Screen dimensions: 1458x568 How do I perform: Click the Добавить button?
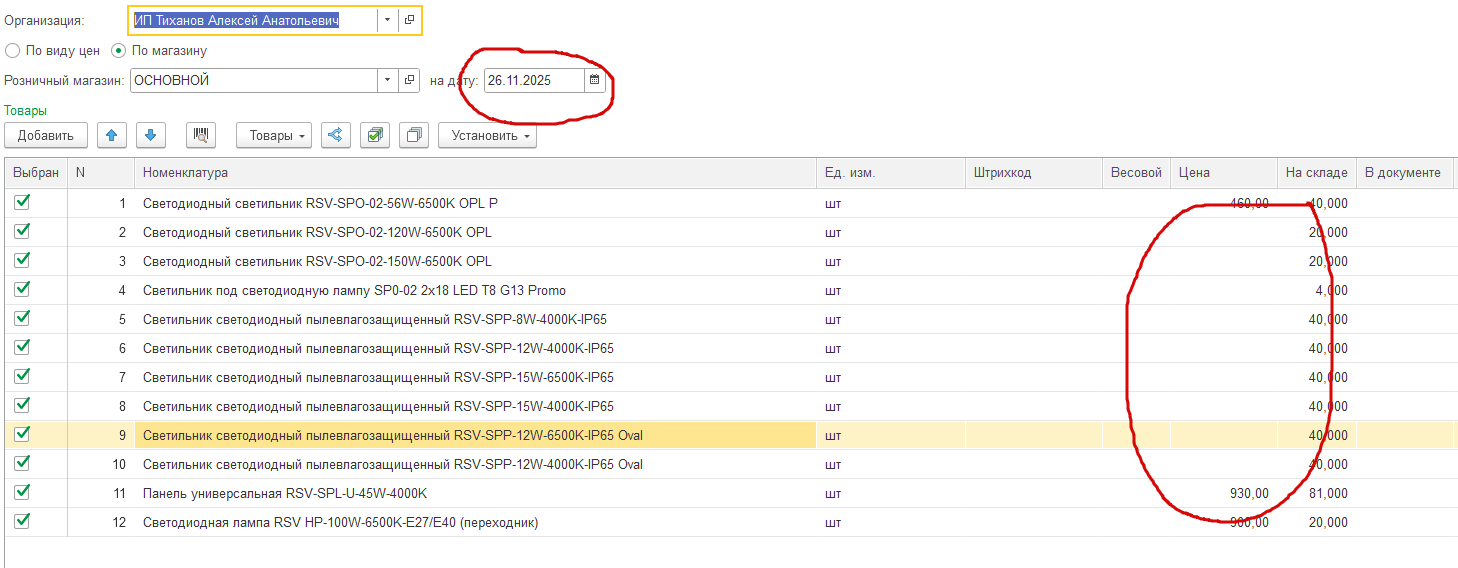click(46, 135)
